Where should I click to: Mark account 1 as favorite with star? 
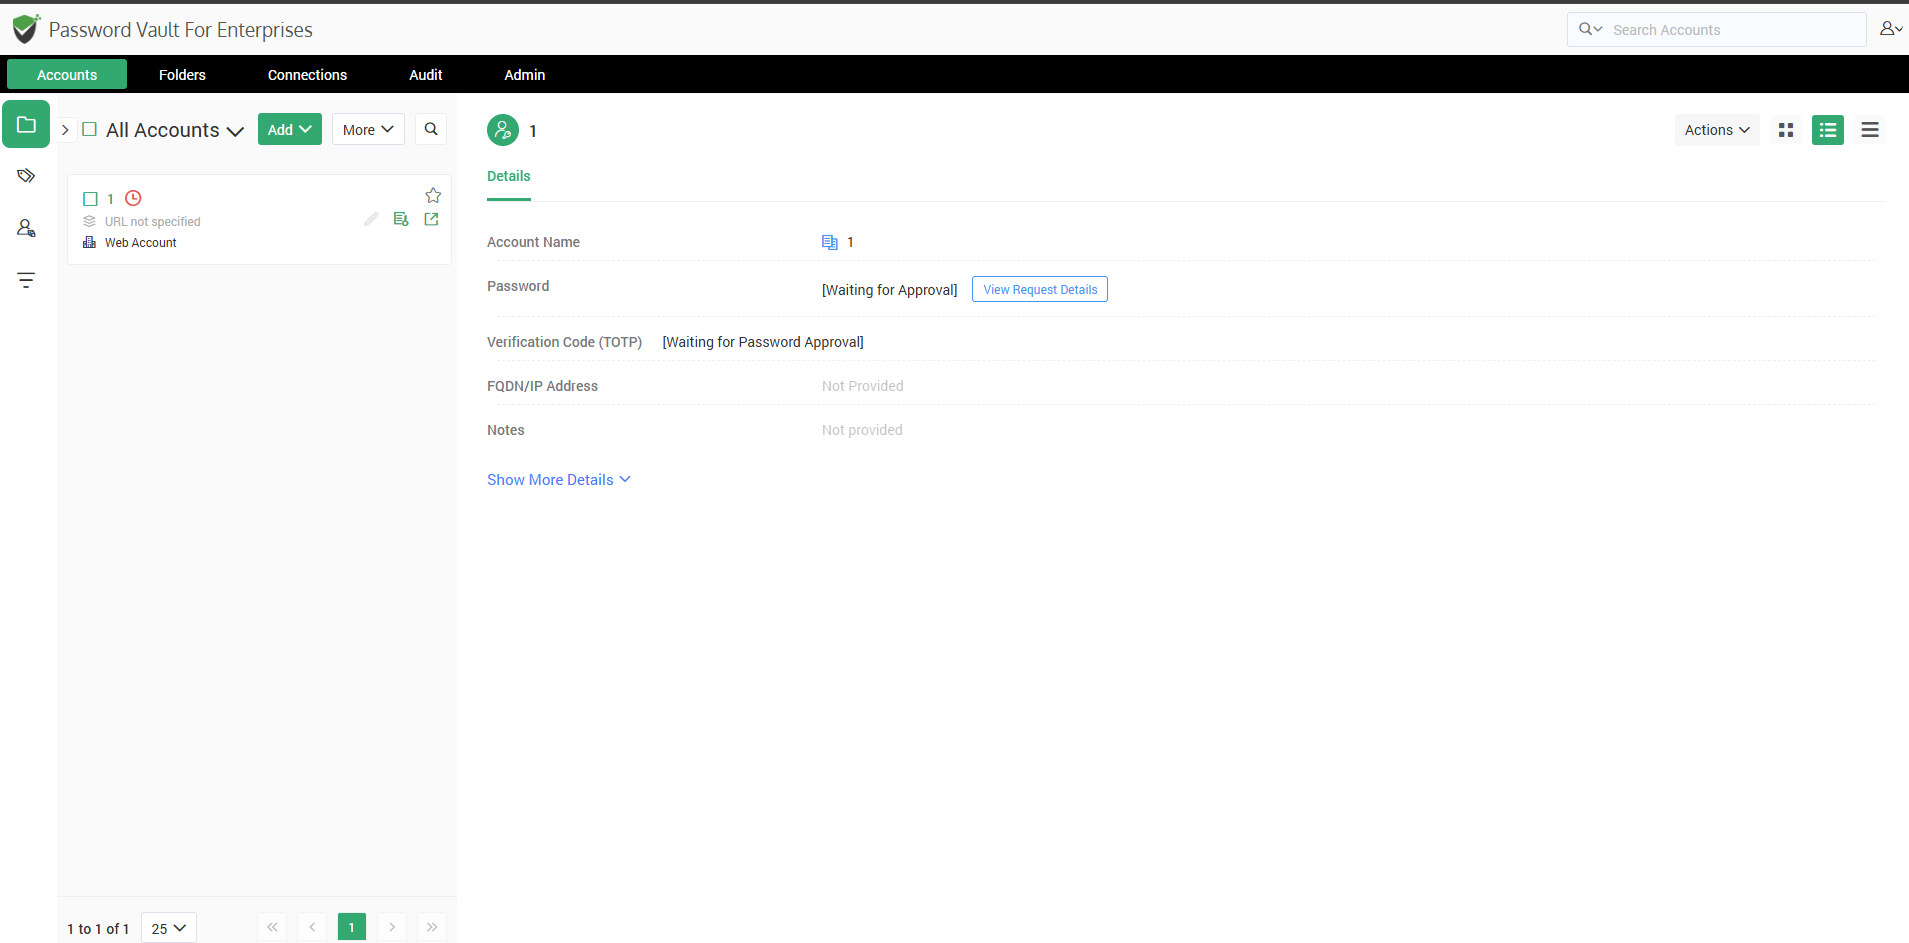point(433,195)
